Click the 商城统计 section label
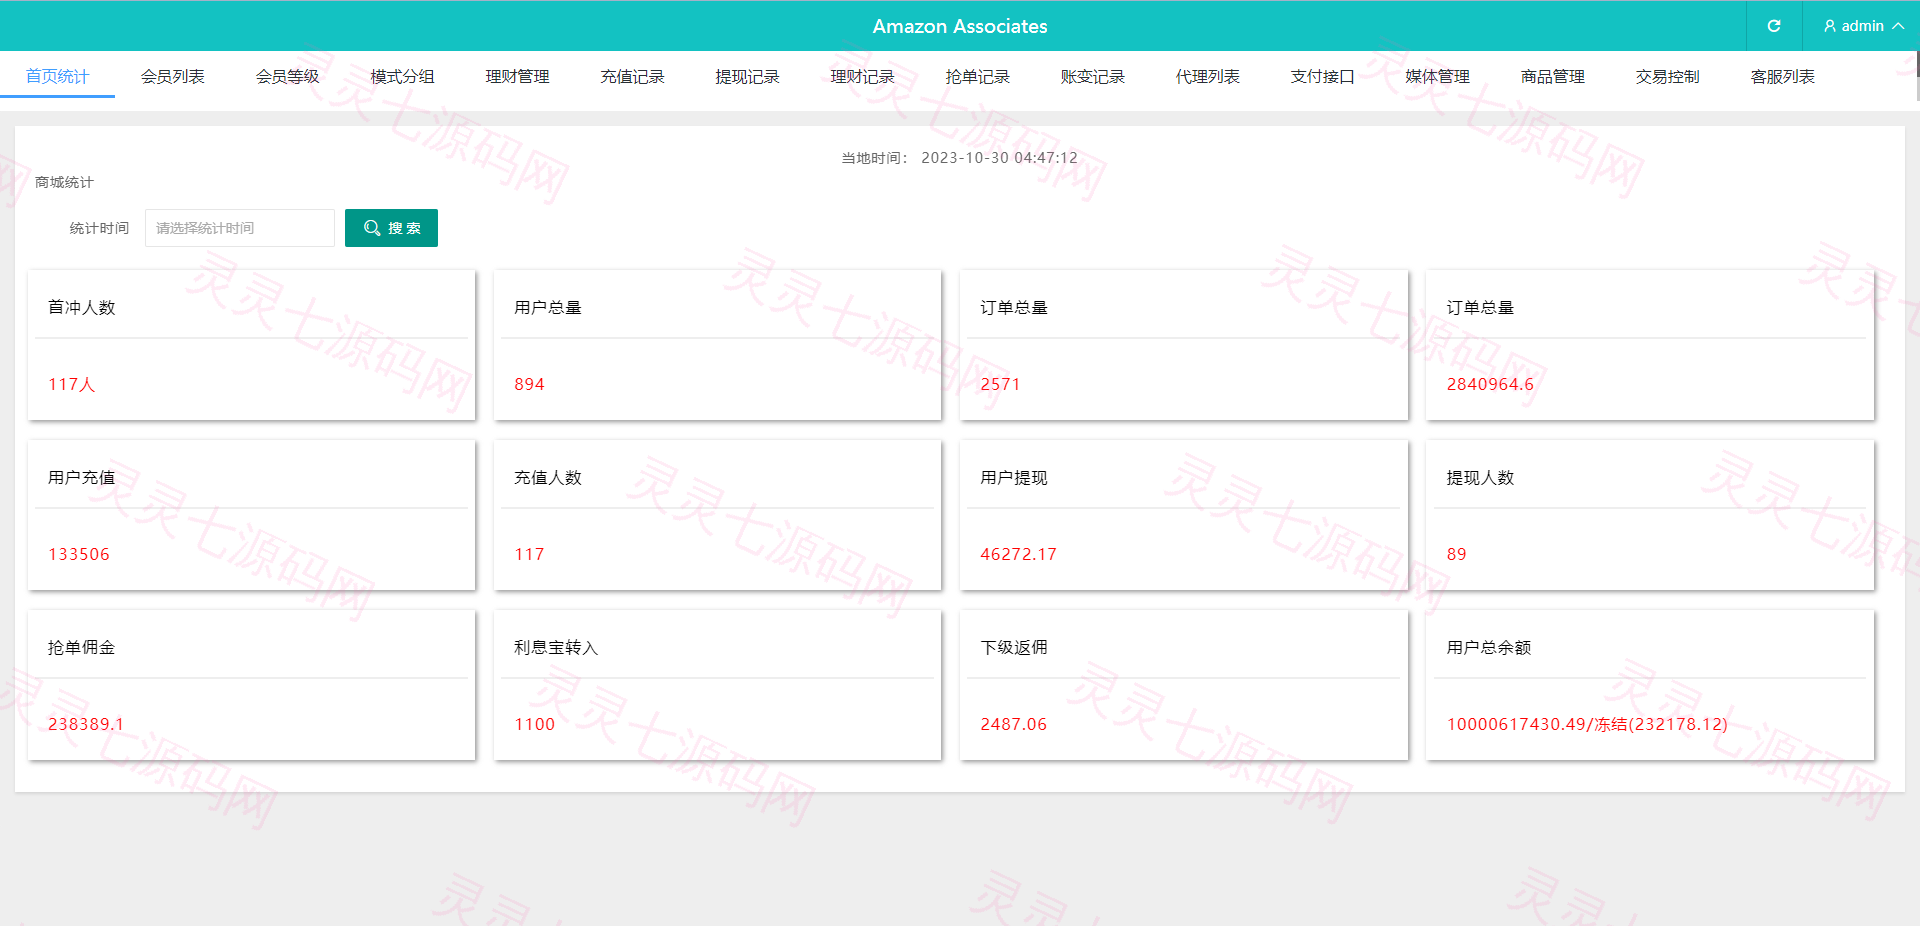The image size is (1920, 926). tap(64, 182)
